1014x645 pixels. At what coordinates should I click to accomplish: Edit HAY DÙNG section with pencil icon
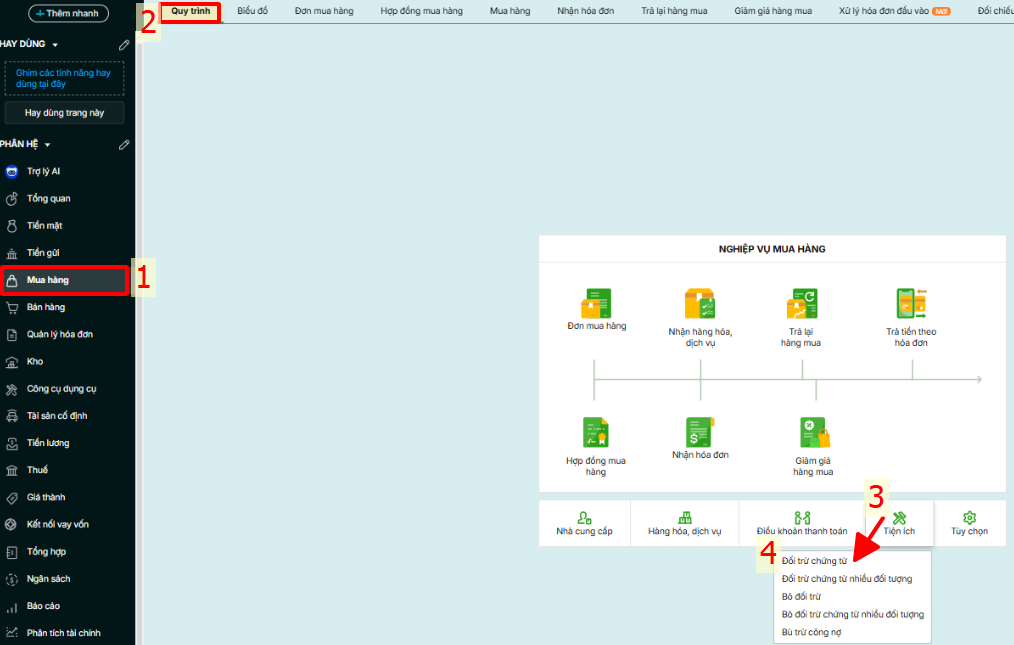[124, 45]
